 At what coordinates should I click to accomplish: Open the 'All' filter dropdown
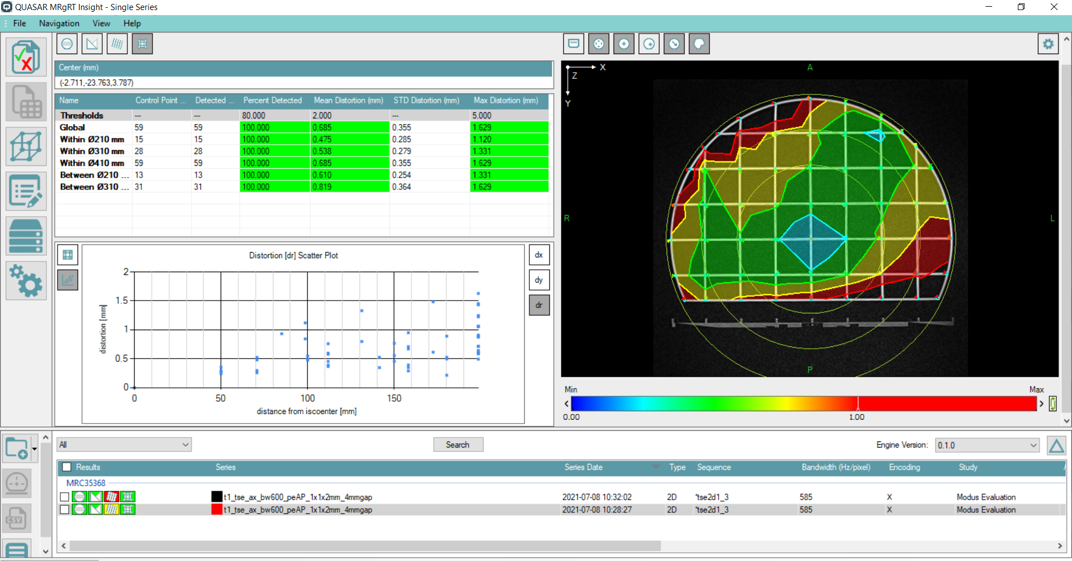(x=124, y=445)
